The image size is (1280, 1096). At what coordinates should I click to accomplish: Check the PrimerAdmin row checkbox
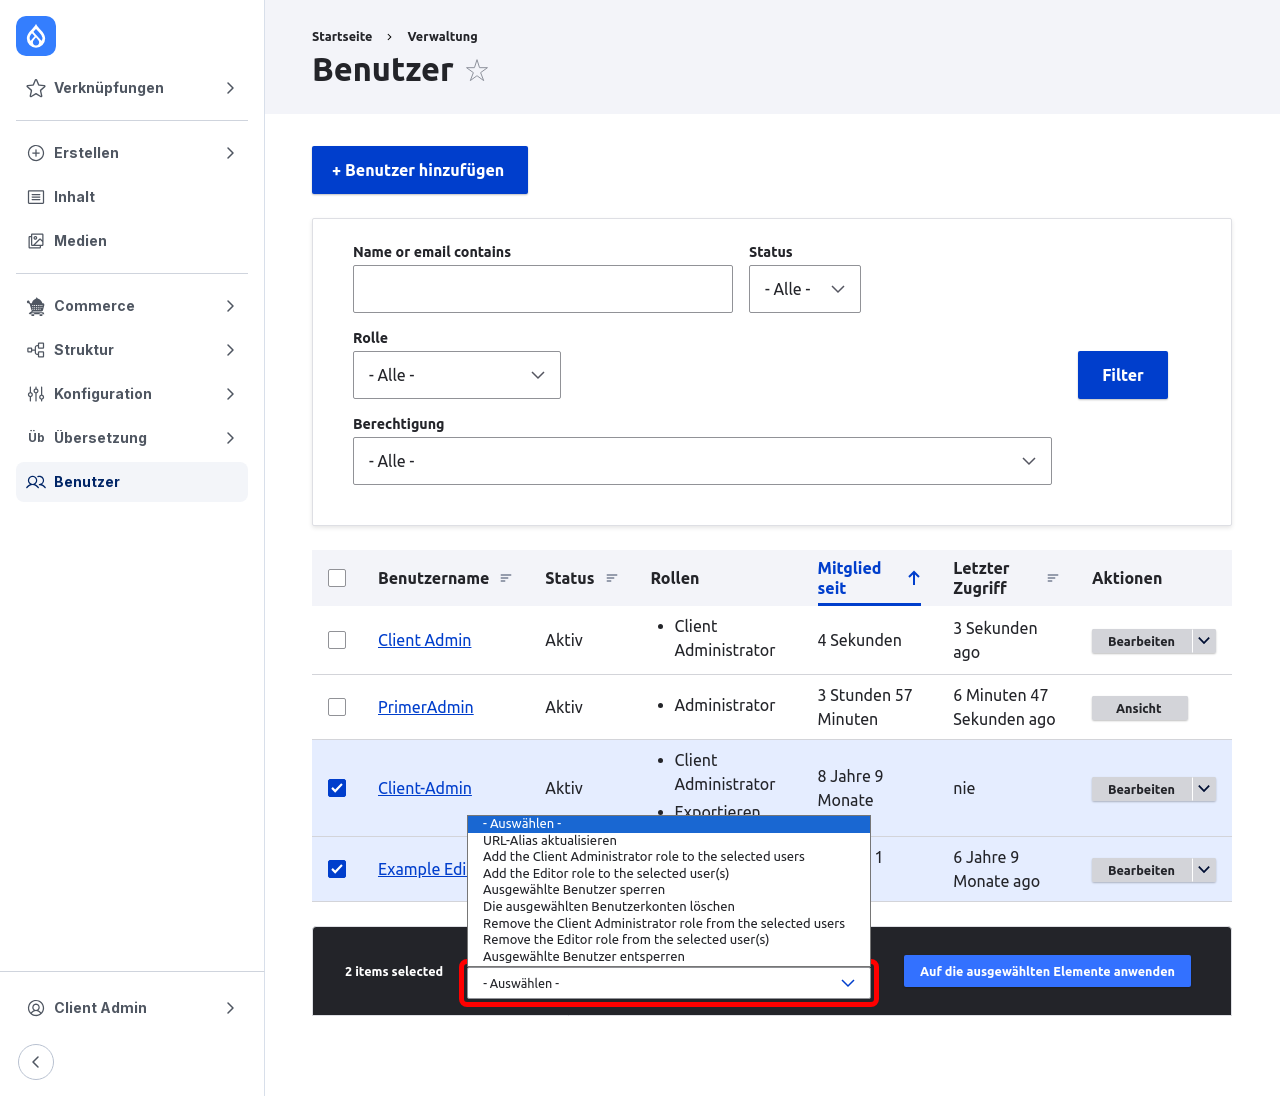tap(337, 707)
